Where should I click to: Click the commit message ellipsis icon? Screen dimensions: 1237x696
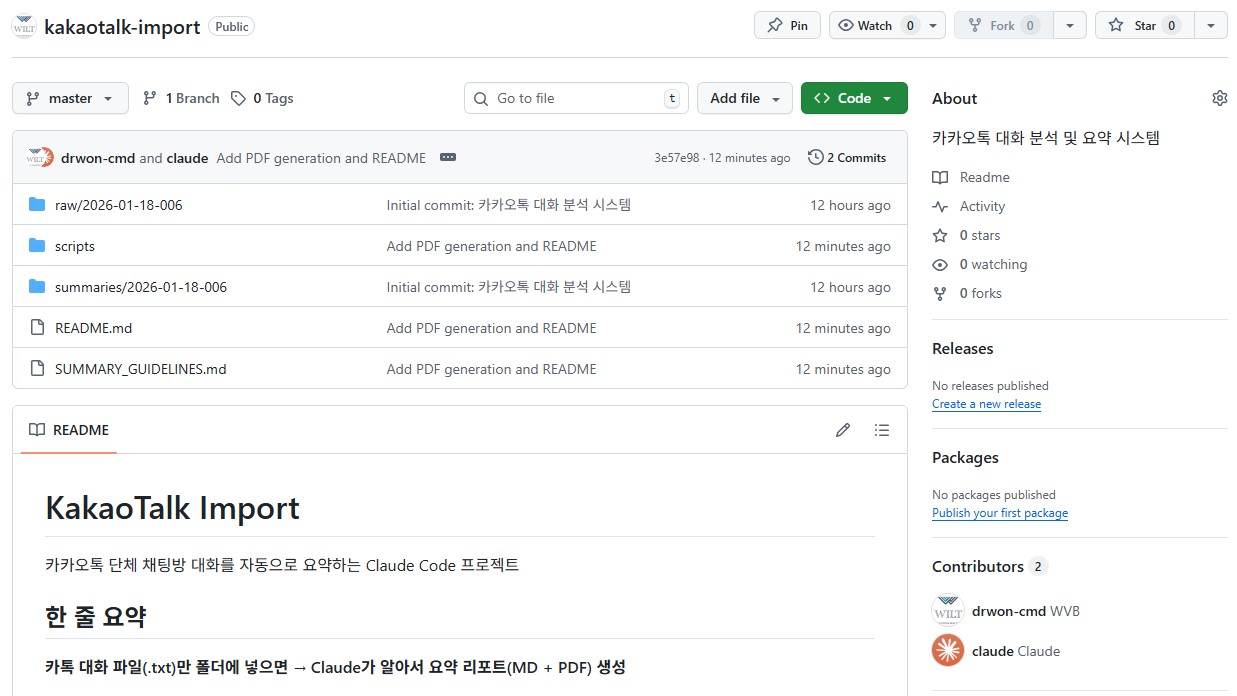tap(448, 158)
